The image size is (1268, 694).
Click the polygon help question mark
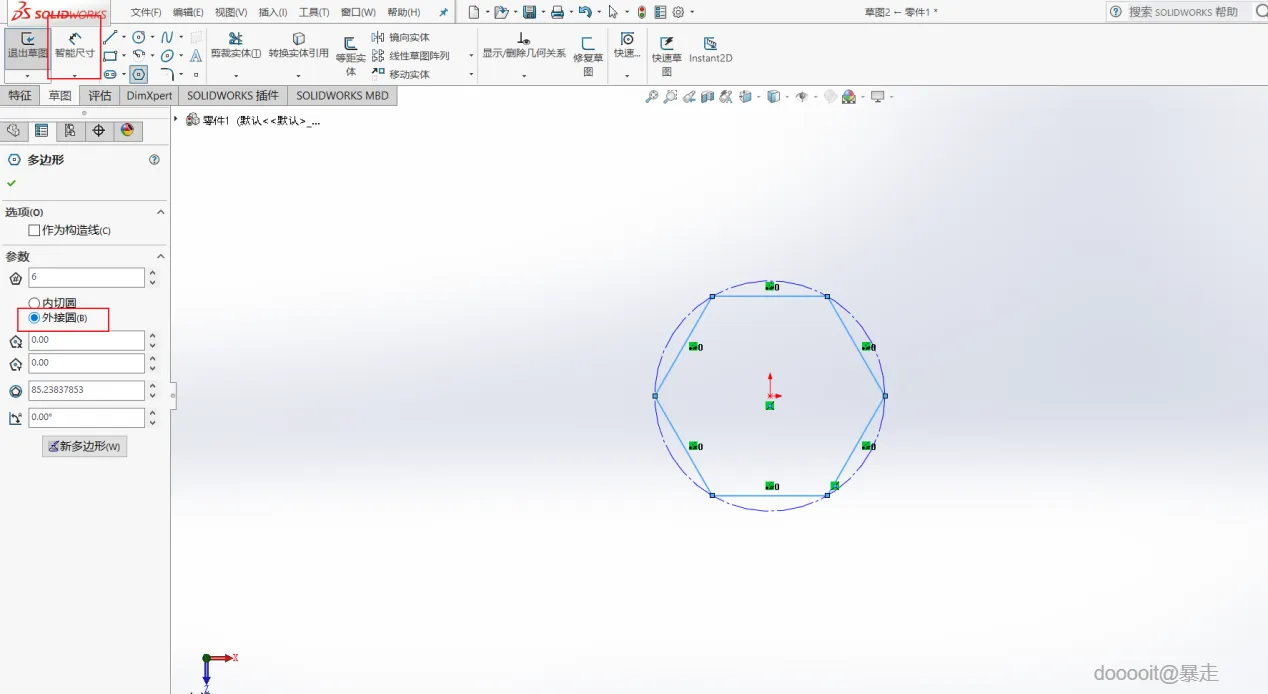point(154,160)
